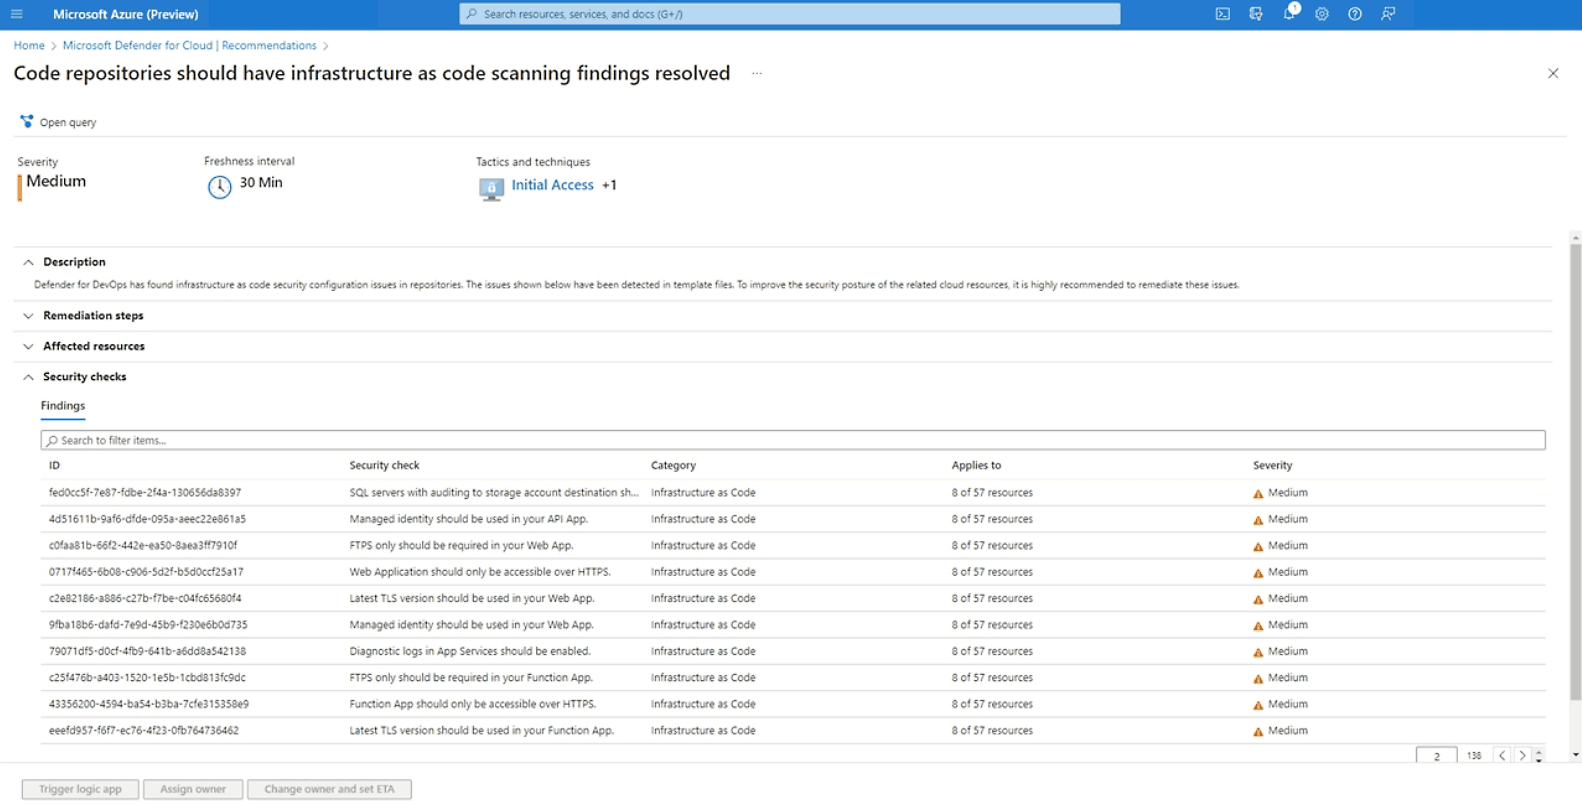Screen dimensions: 1582x804
Task: Click ID c0faa81b-66f2-442e-ea50-8aea3ff7910f
Action: point(143,545)
